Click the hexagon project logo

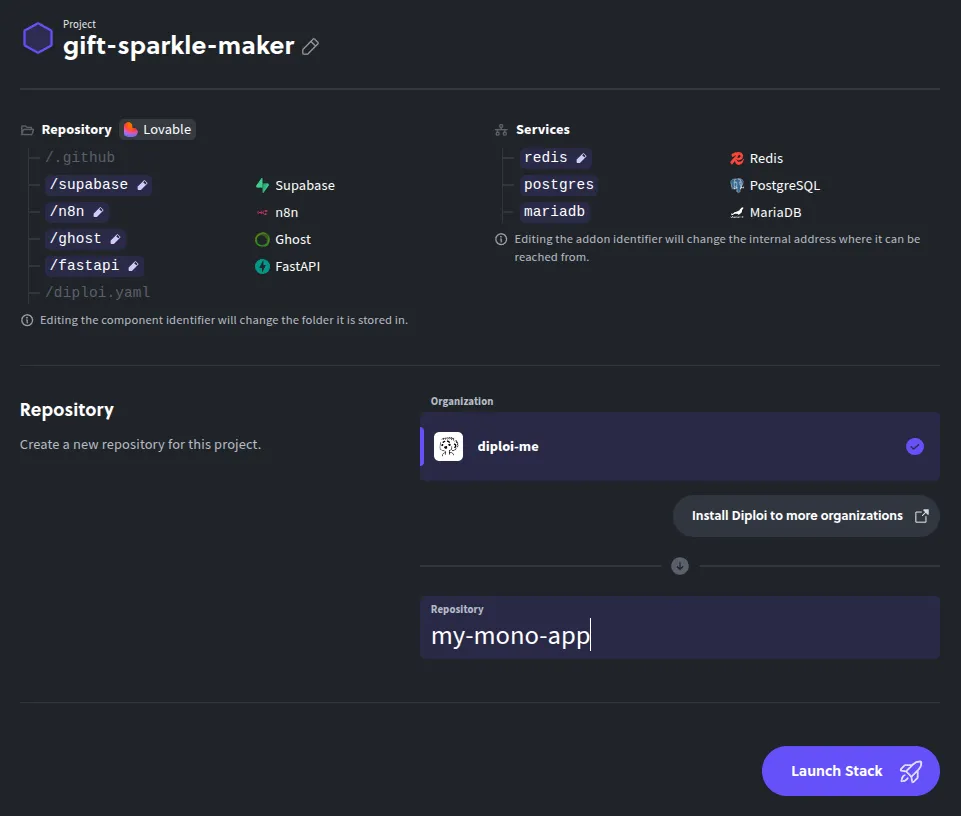[37, 38]
